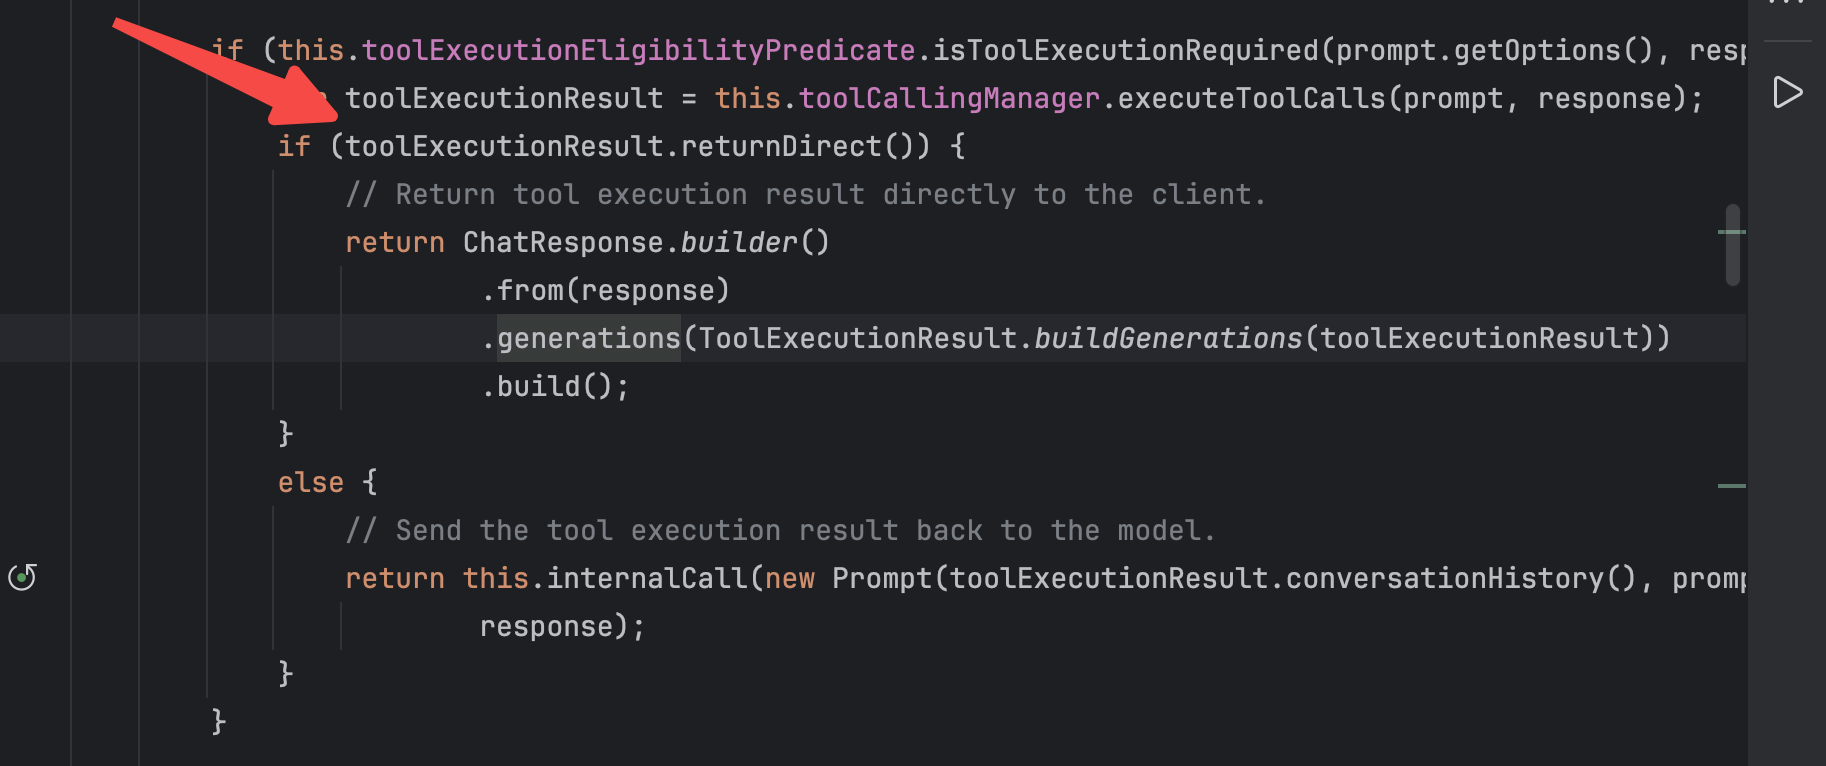Click the else keyword
The width and height of the screenshot is (1826, 766).
point(310,483)
